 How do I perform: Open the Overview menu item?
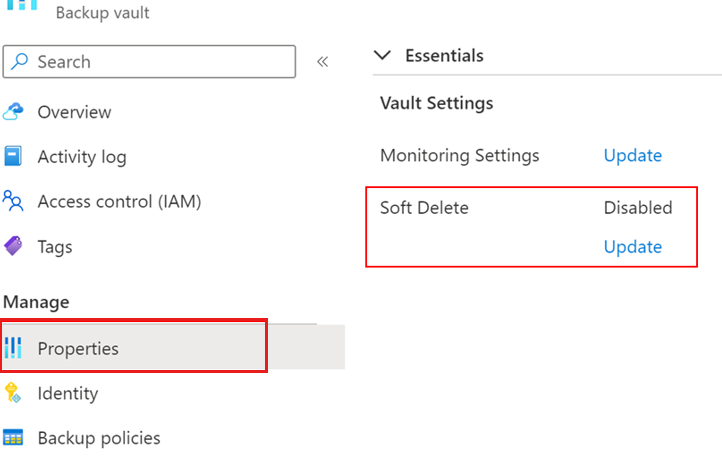[x=74, y=112]
